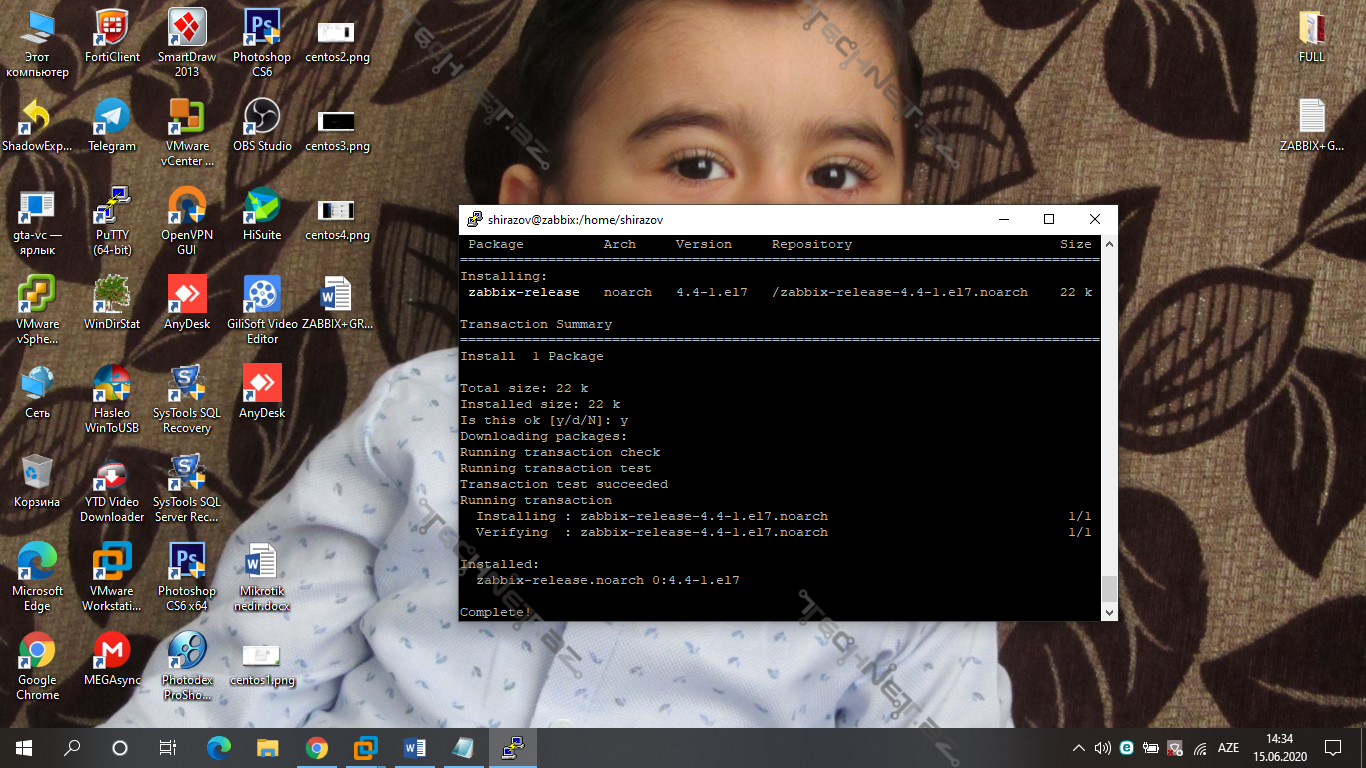Screen dimensions: 1366x768
Task: Select the VMware Workstation desktop icon
Action: 112,562
